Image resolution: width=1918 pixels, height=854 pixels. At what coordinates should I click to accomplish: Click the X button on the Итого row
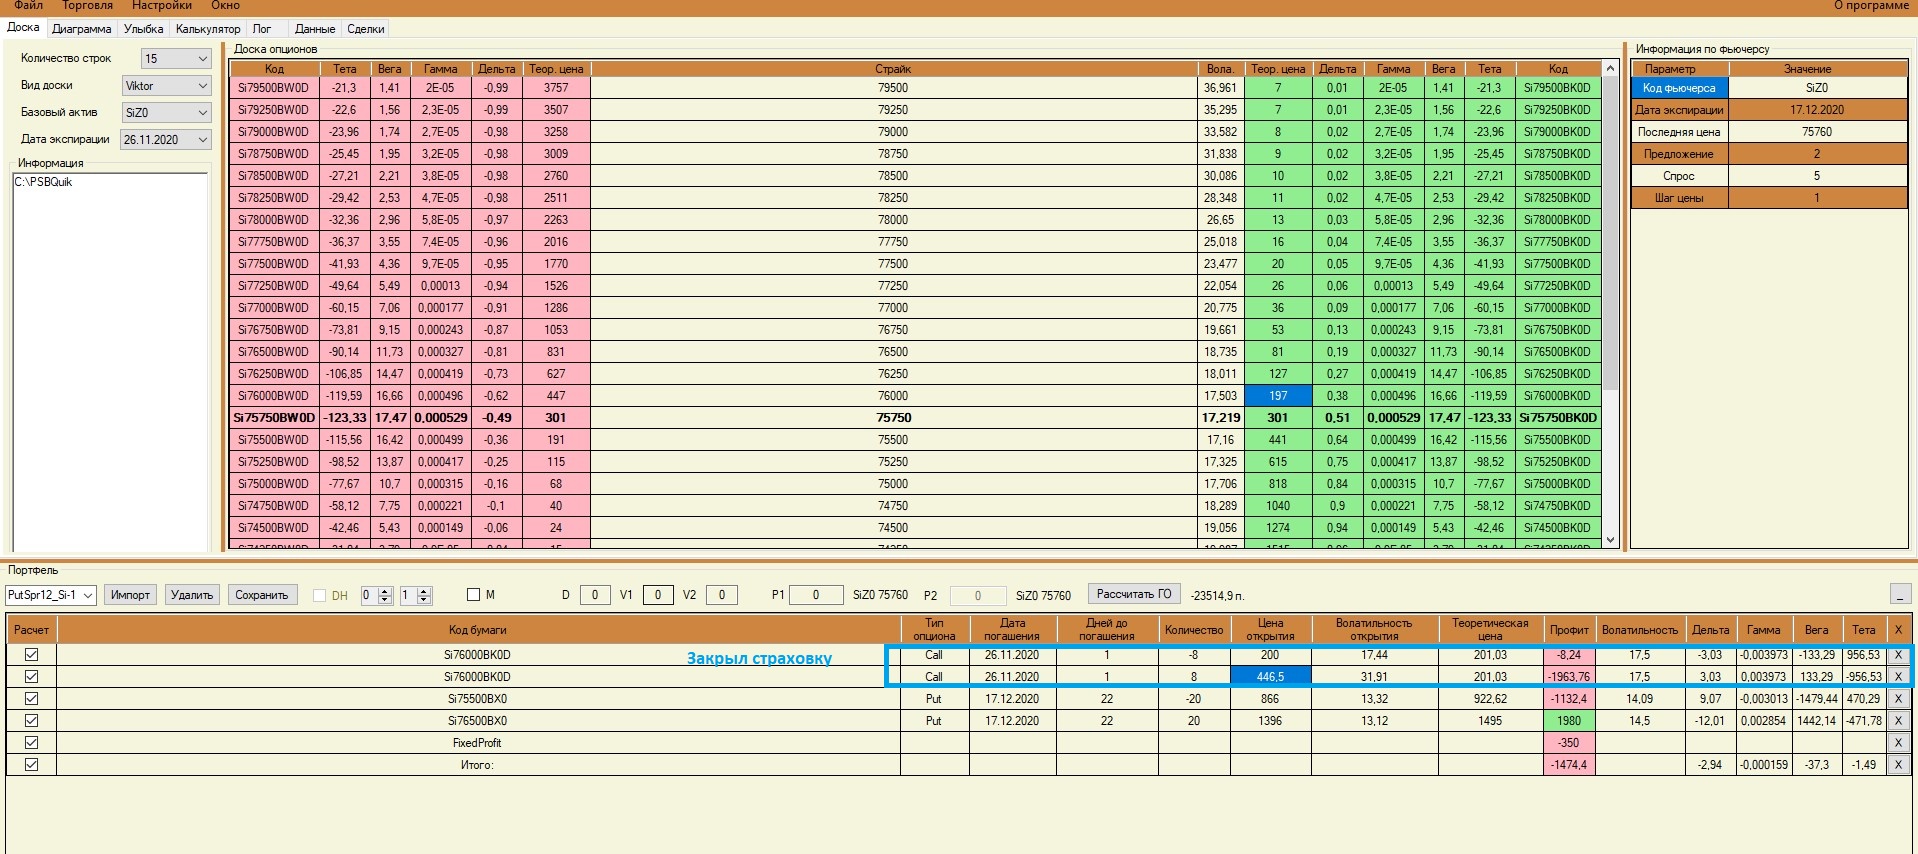[x=1898, y=765]
